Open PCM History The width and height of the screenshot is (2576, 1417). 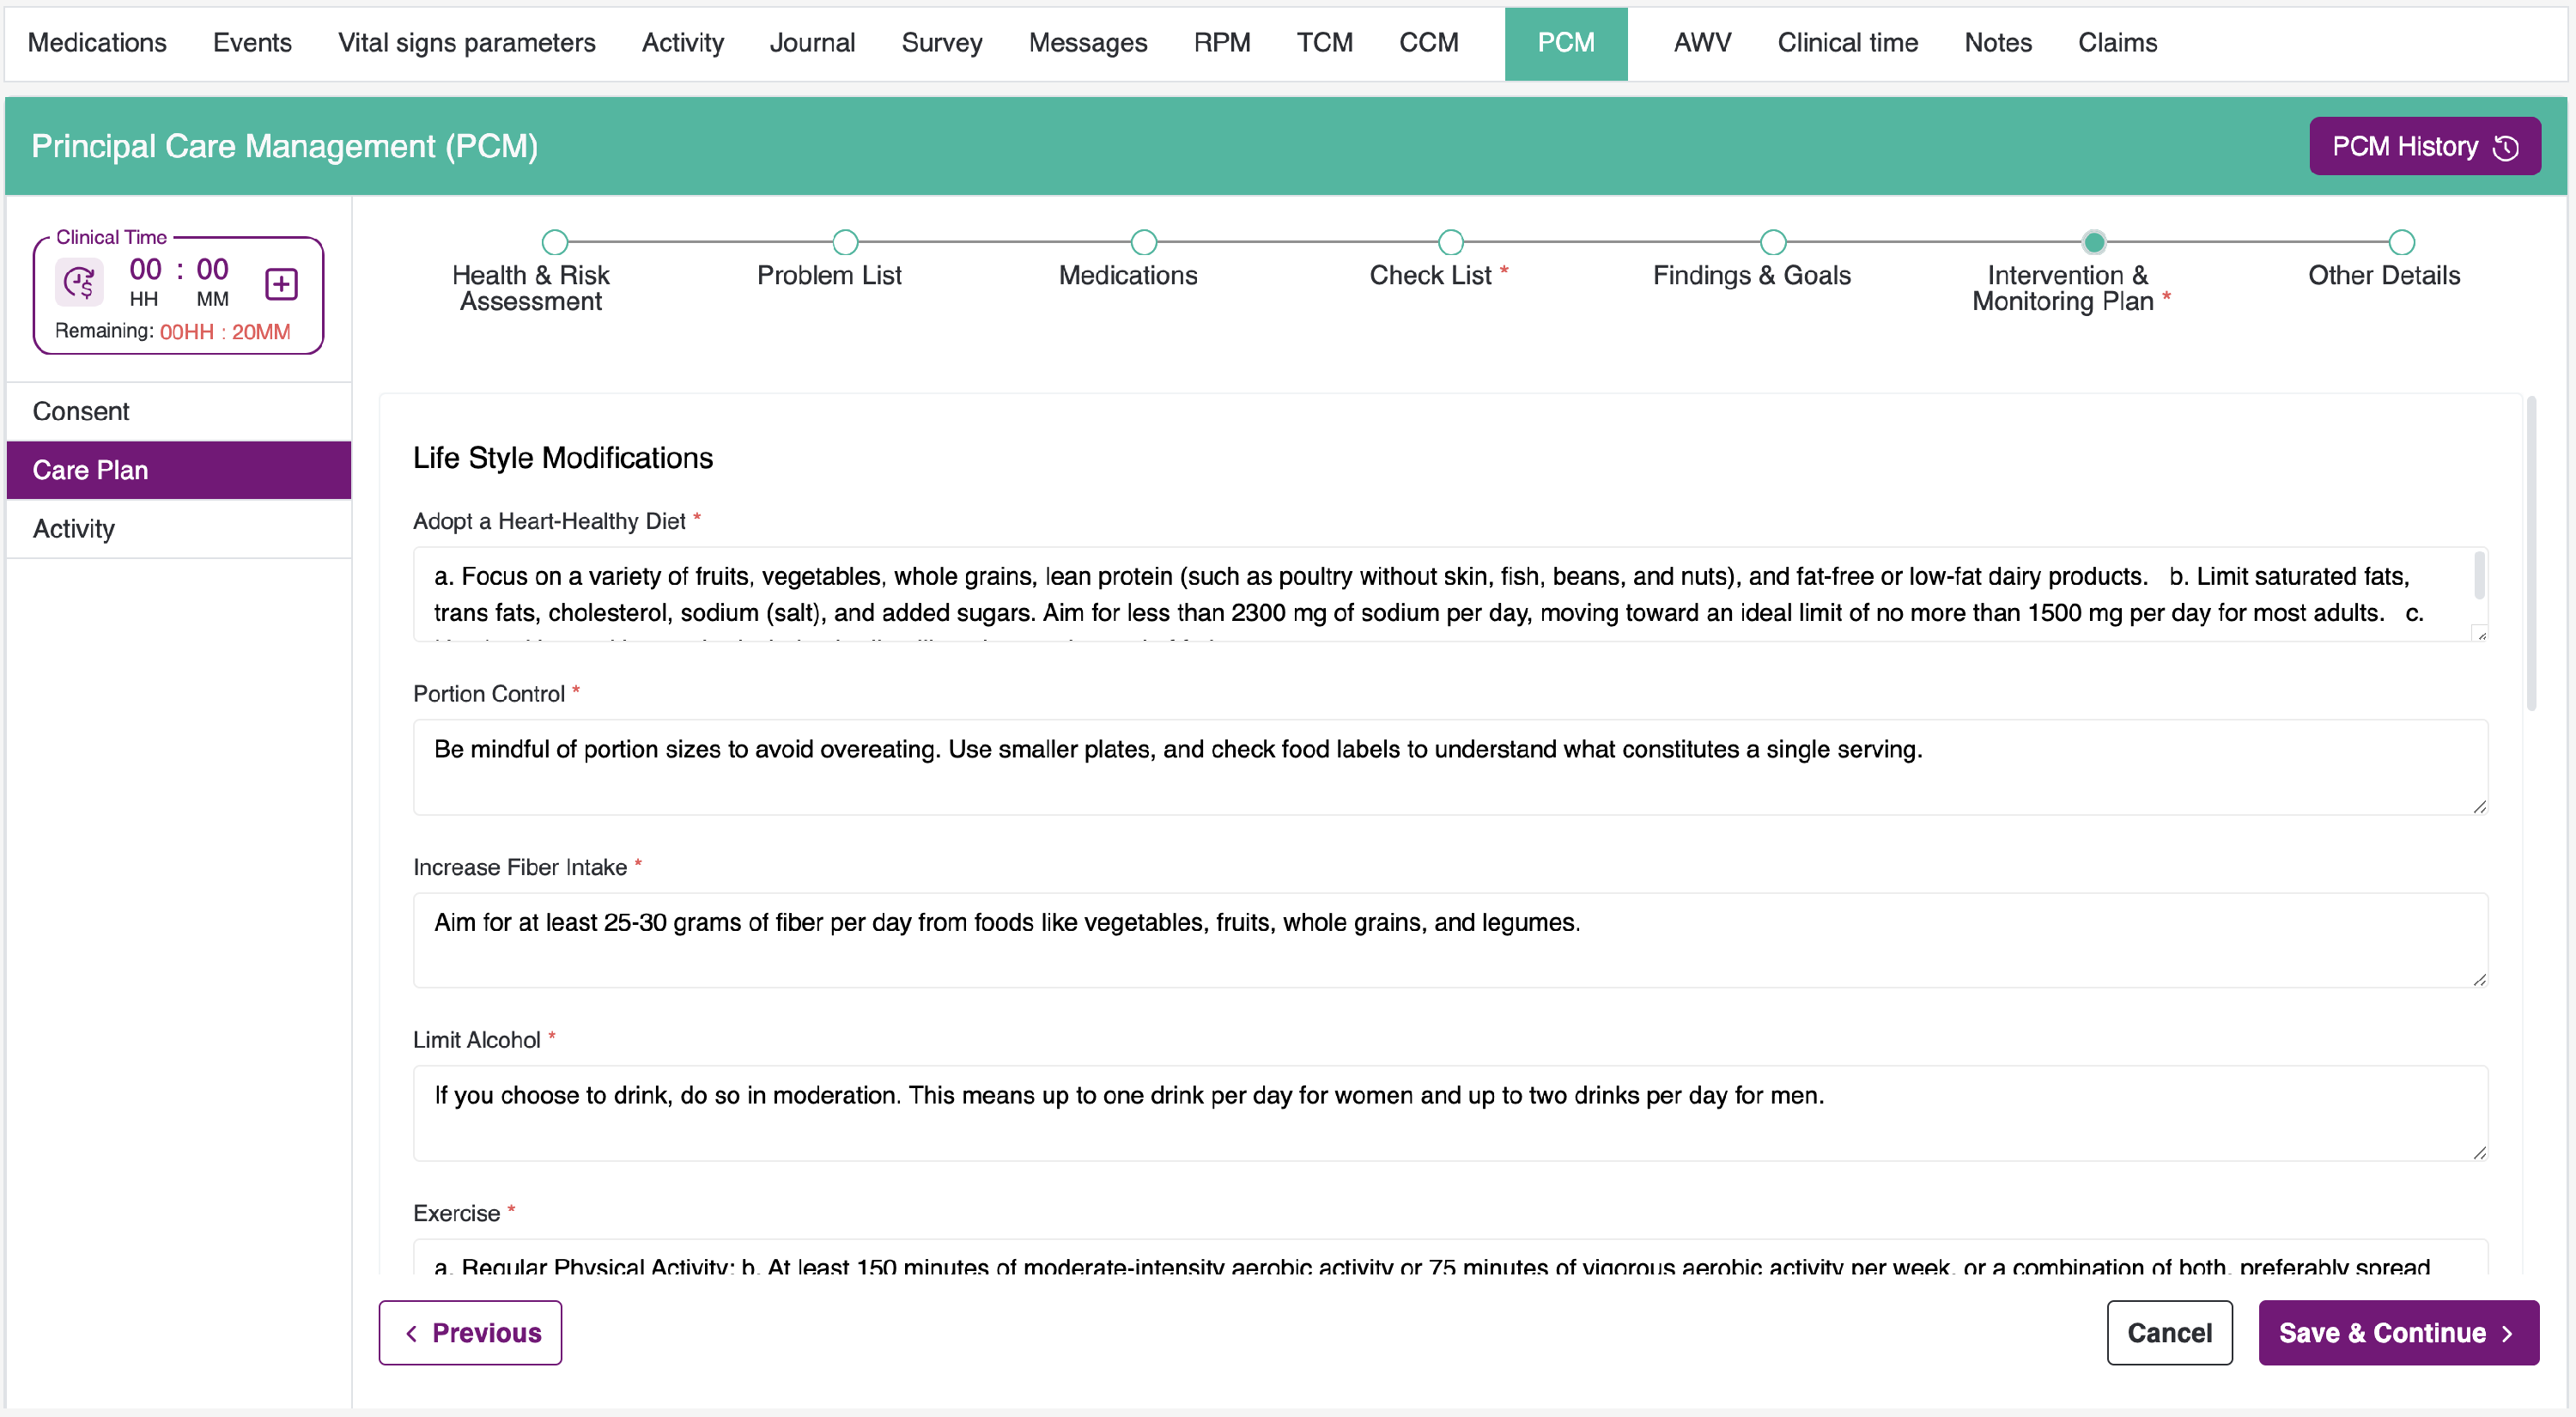[x=2423, y=147]
